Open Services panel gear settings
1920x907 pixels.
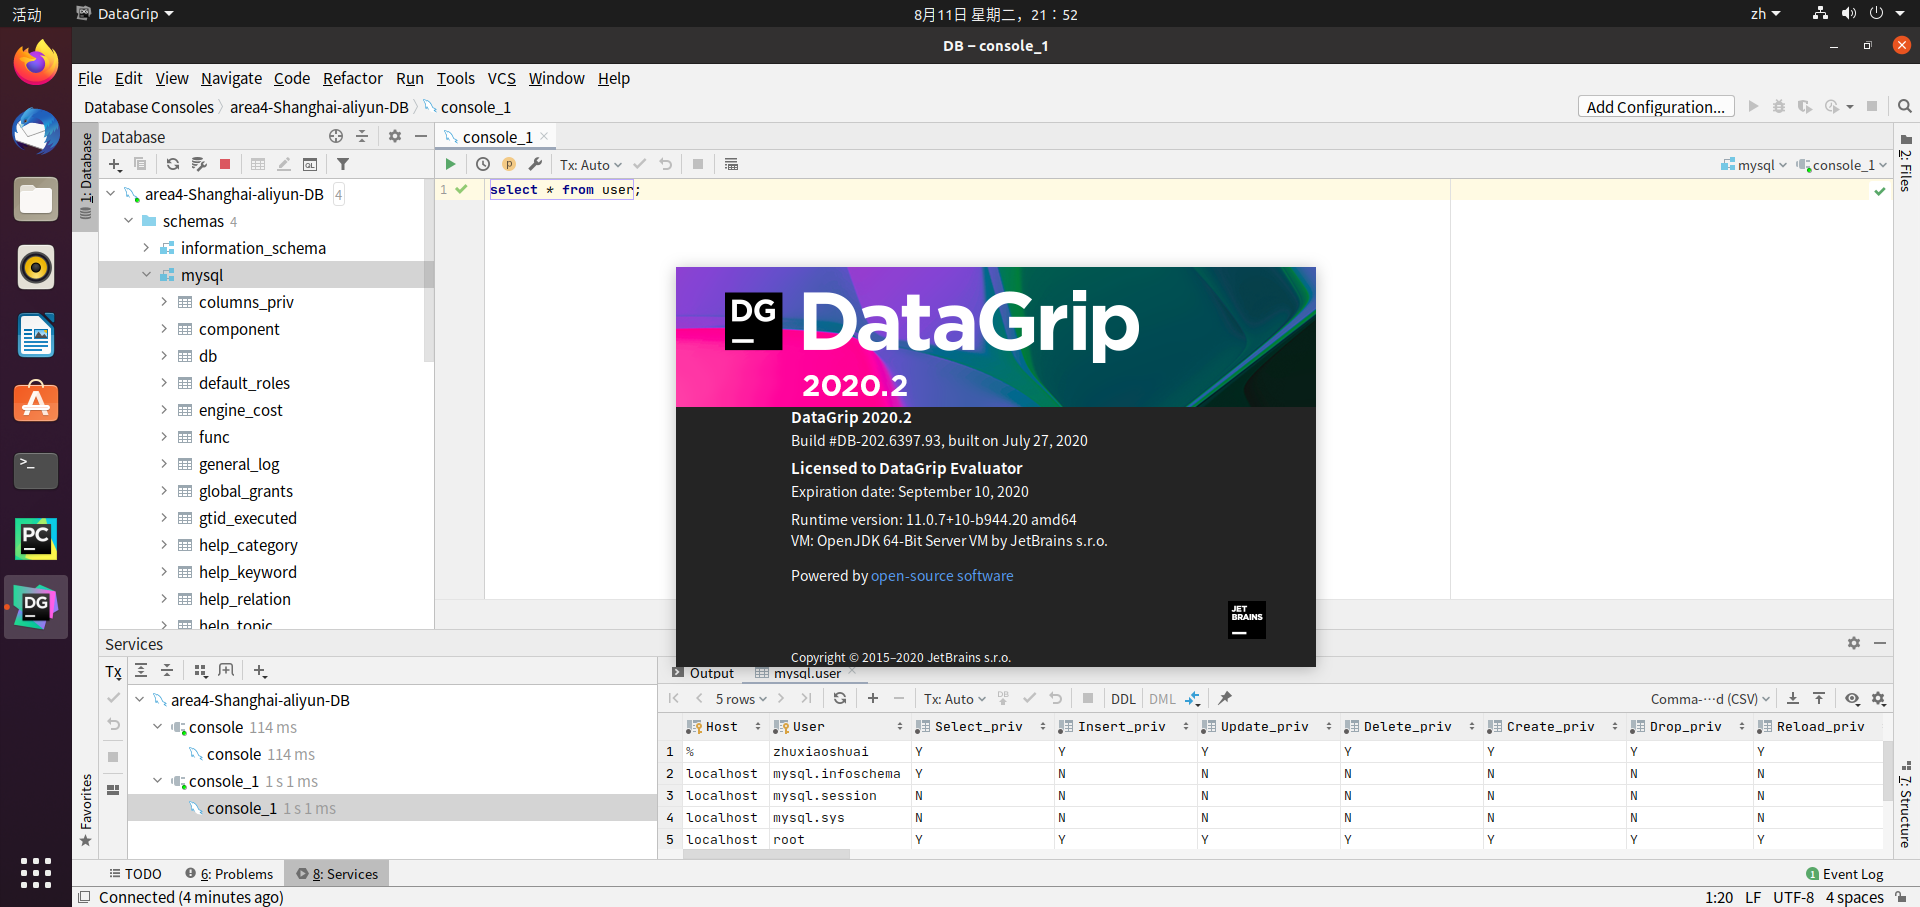pos(1854,643)
